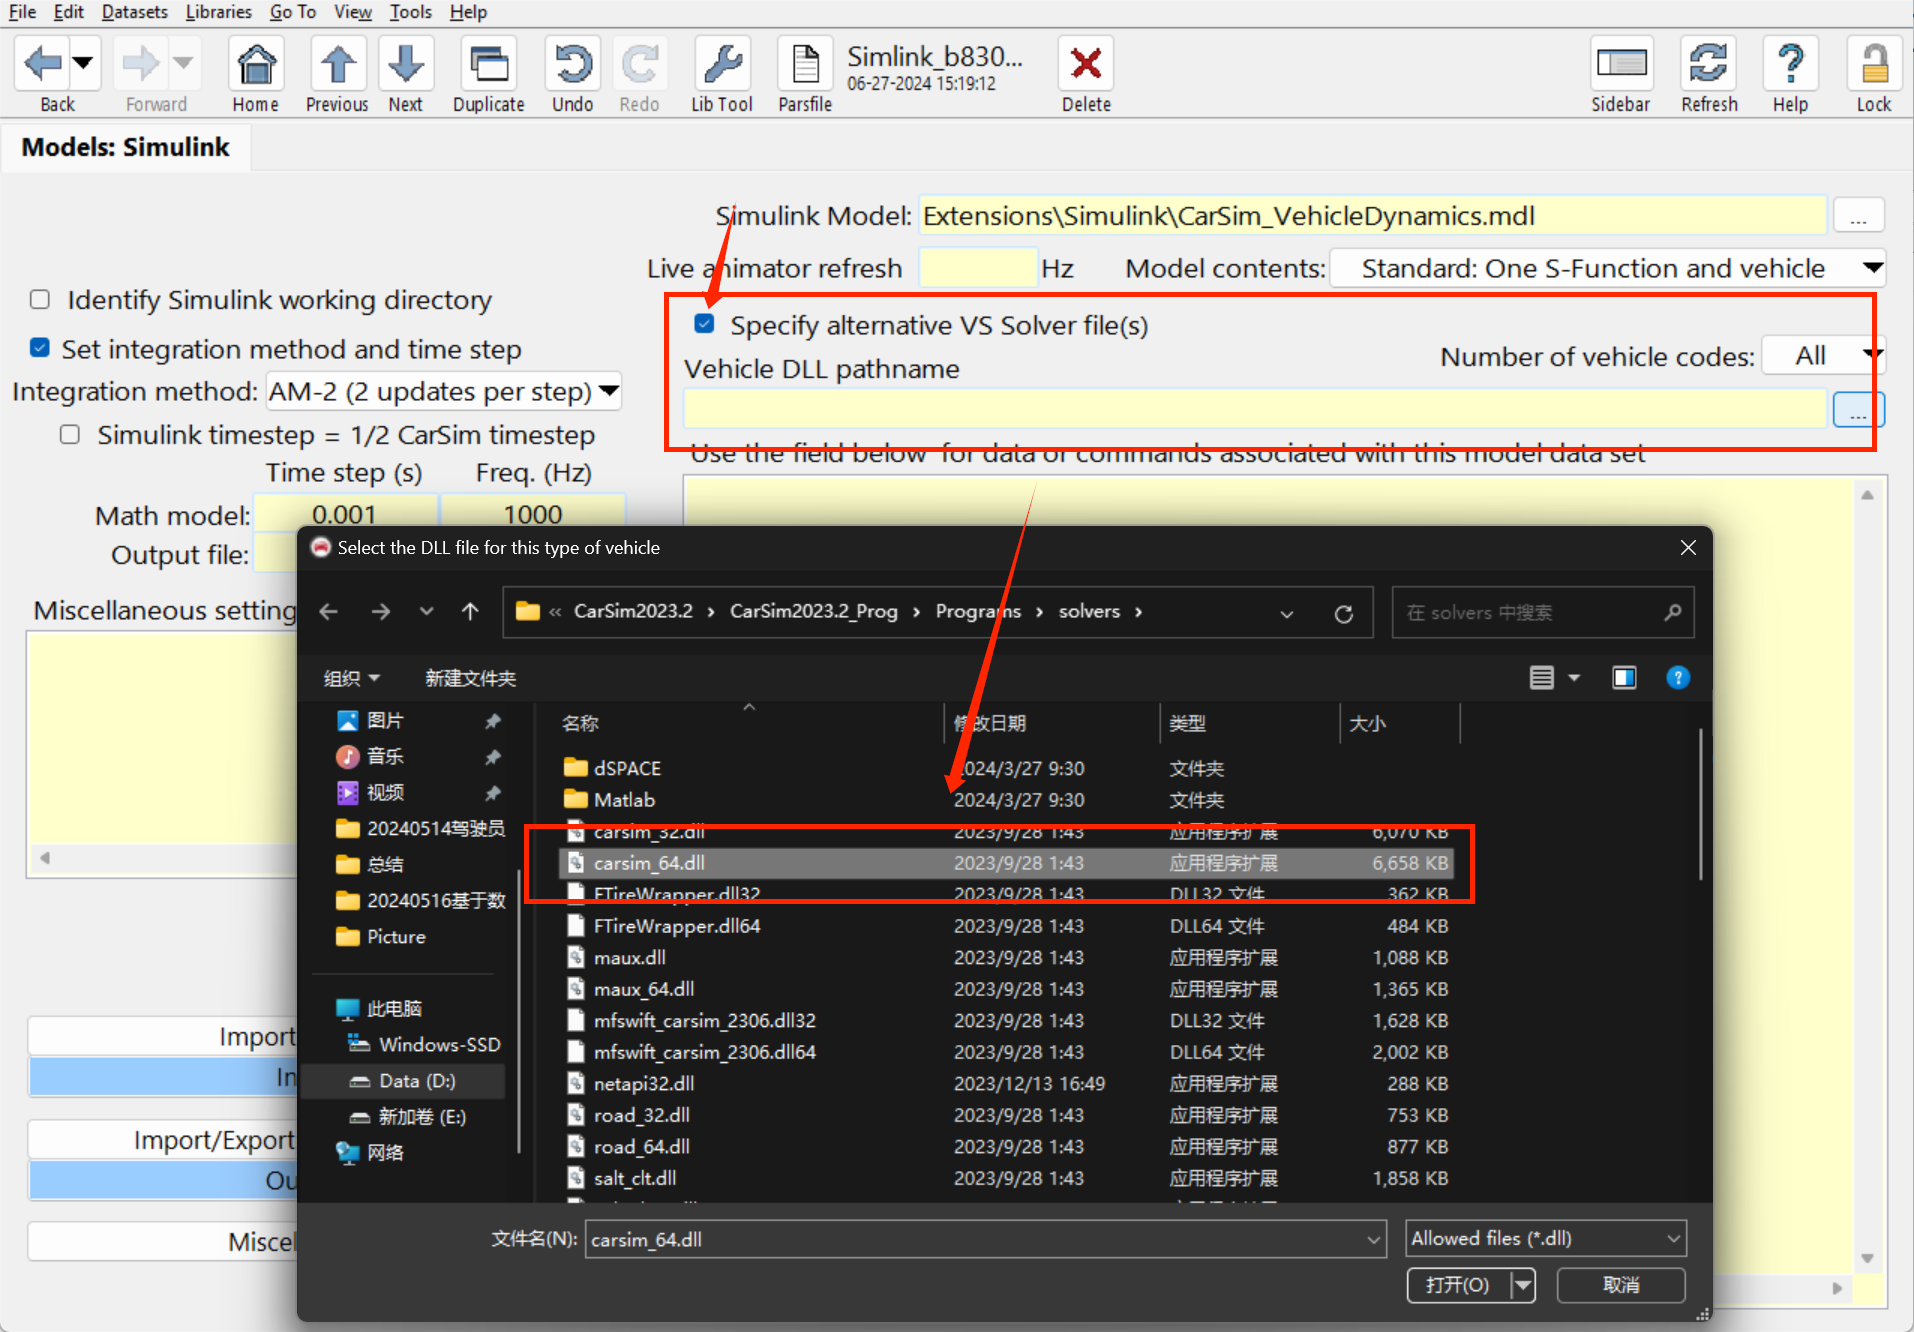Image resolution: width=1914 pixels, height=1332 pixels.
Task: Open file dialog help icon
Action: (1678, 678)
